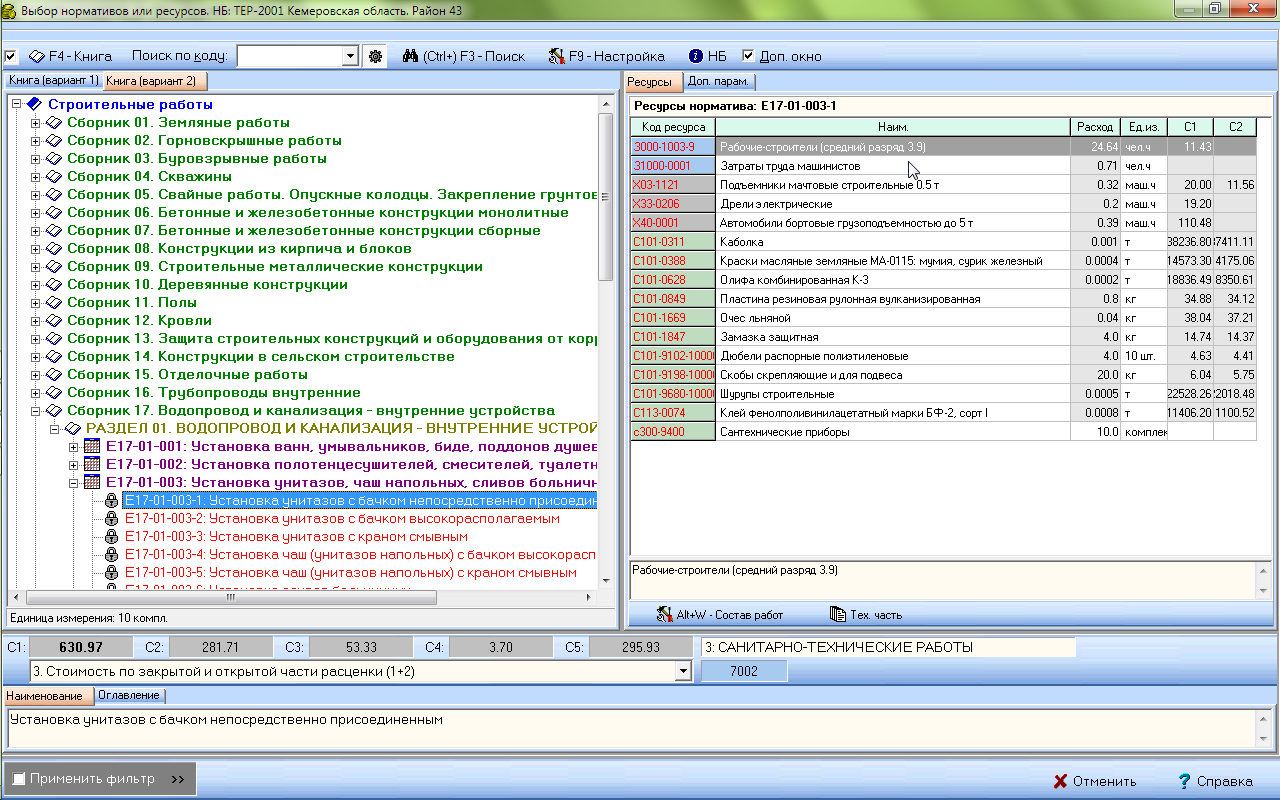Expand Сборник 06 Бетонные монолитные конструкции

coord(36,213)
